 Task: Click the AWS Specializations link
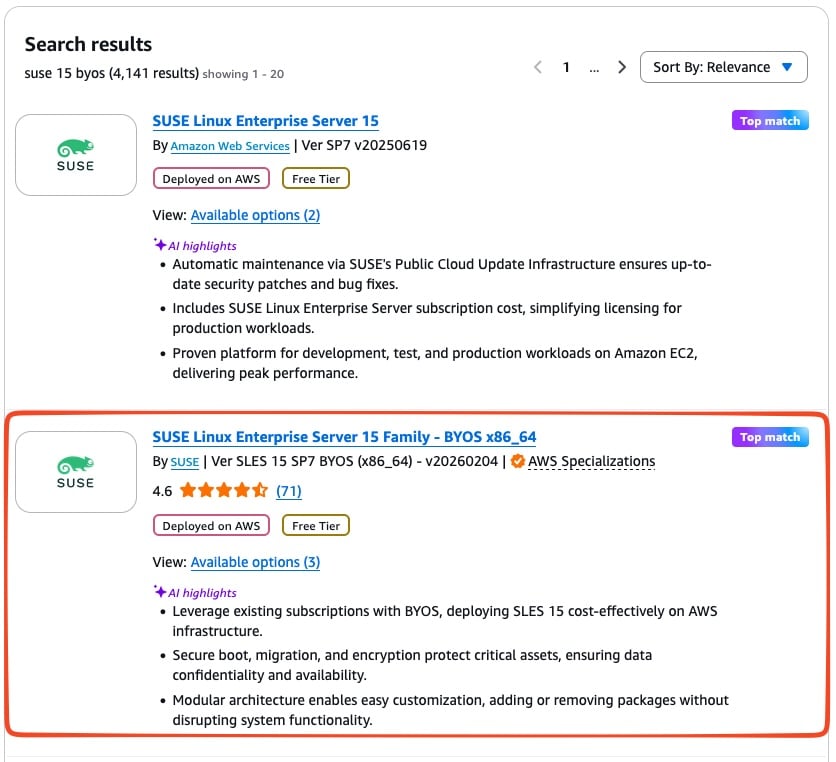(591, 462)
